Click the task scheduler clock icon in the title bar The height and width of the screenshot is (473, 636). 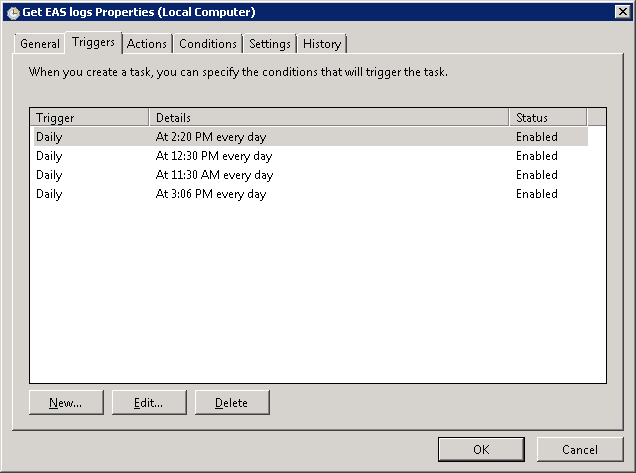(13, 13)
